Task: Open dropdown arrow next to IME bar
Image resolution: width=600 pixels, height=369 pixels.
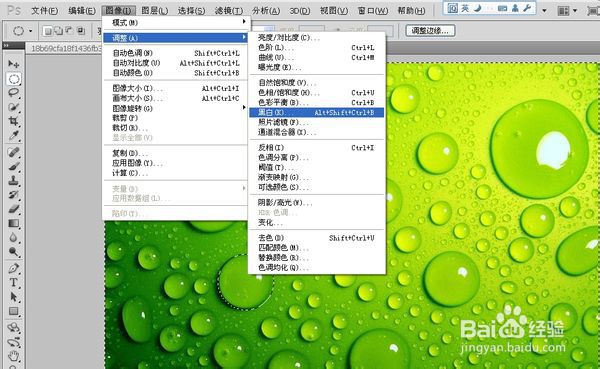Action: coord(544,11)
